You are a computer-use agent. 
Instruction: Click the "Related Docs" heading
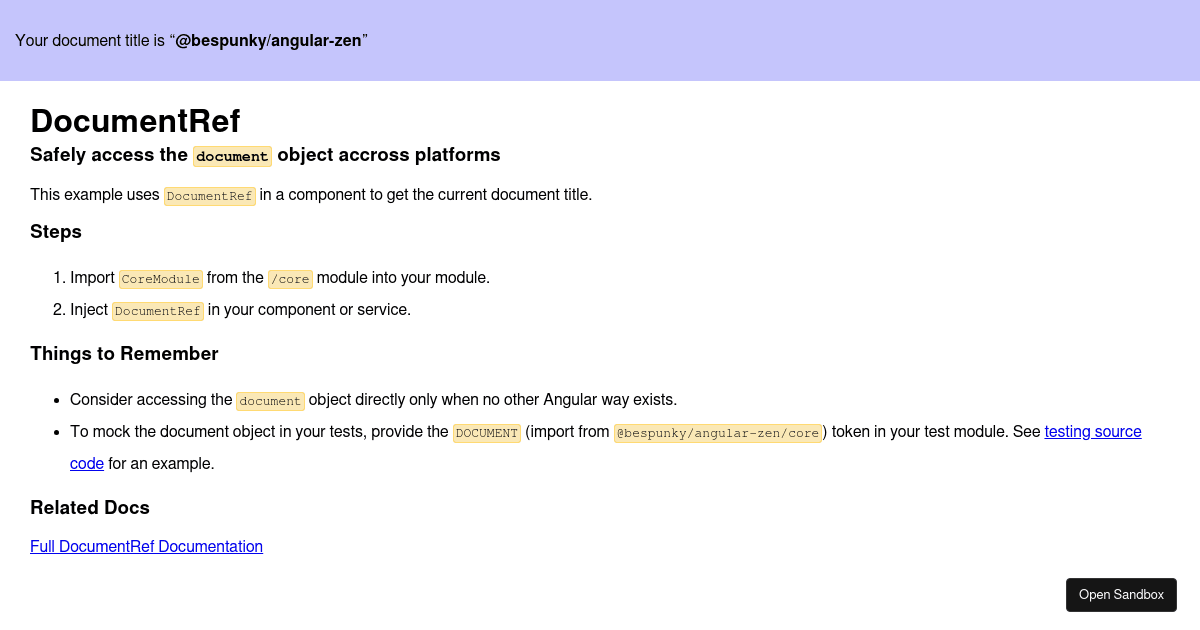(x=90, y=507)
